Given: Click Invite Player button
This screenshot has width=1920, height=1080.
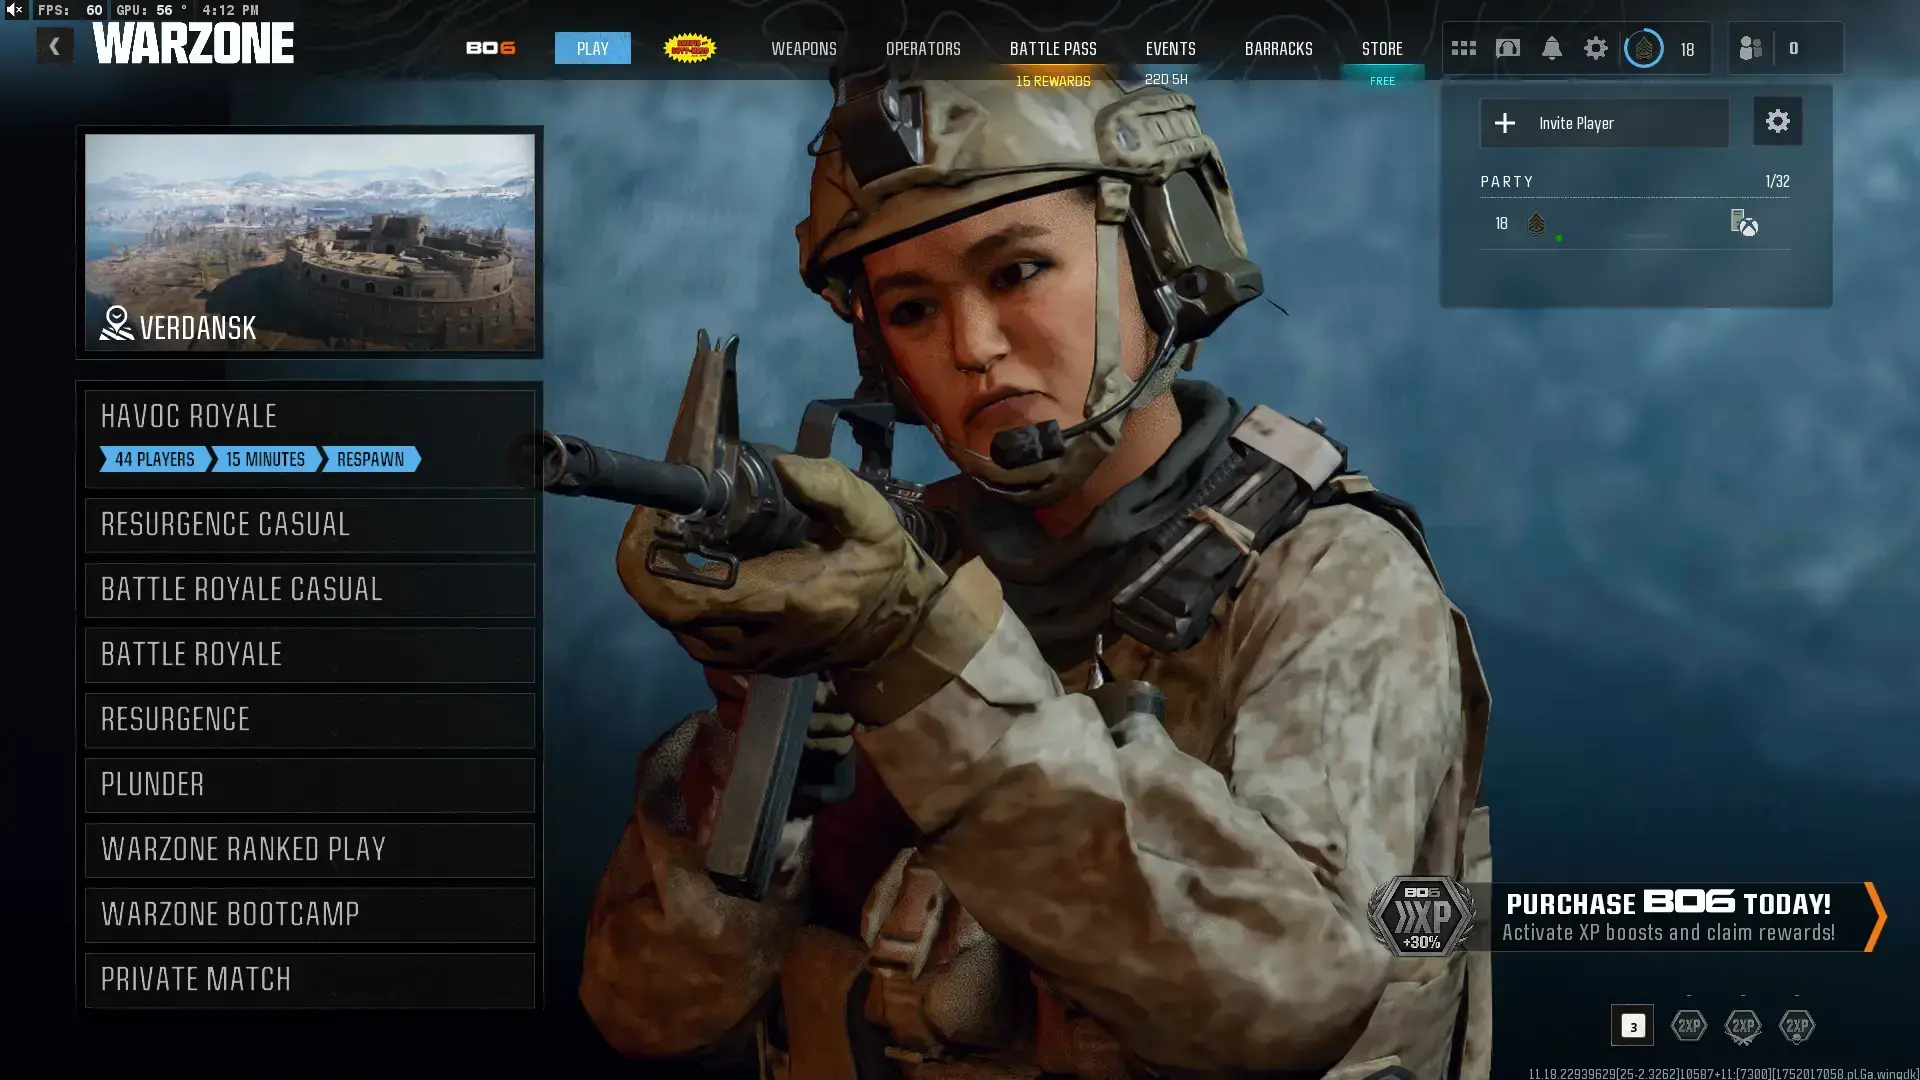Looking at the screenshot, I should point(1603,123).
